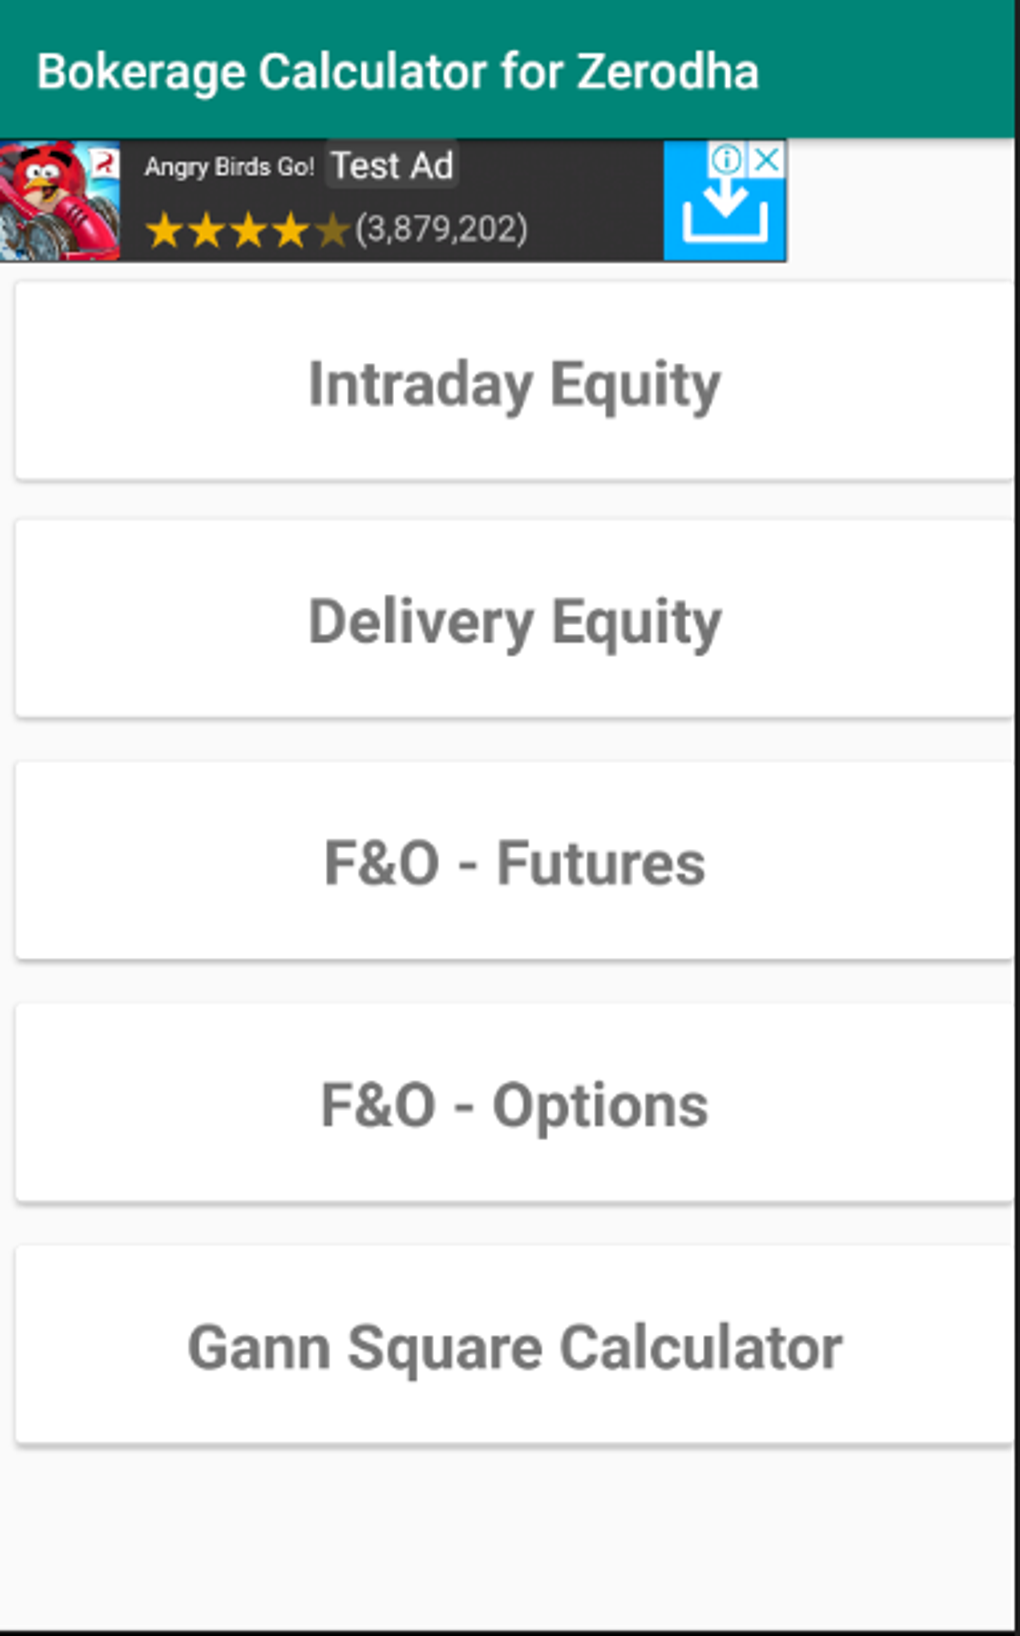The image size is (1020, 1636).
Task: Click the first gold star in ad rating
Action: 163,231
